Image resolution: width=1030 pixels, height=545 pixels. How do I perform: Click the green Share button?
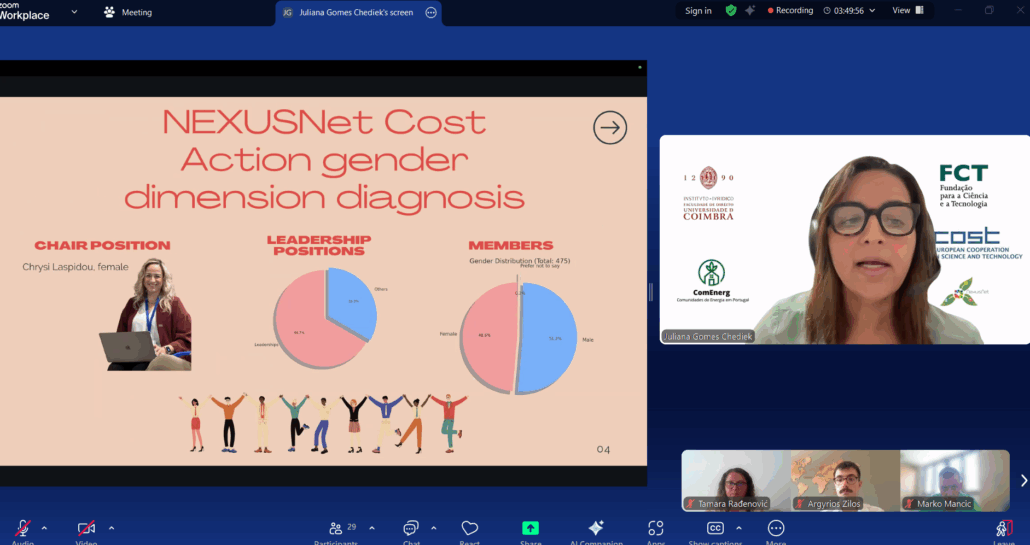[530, 528]
